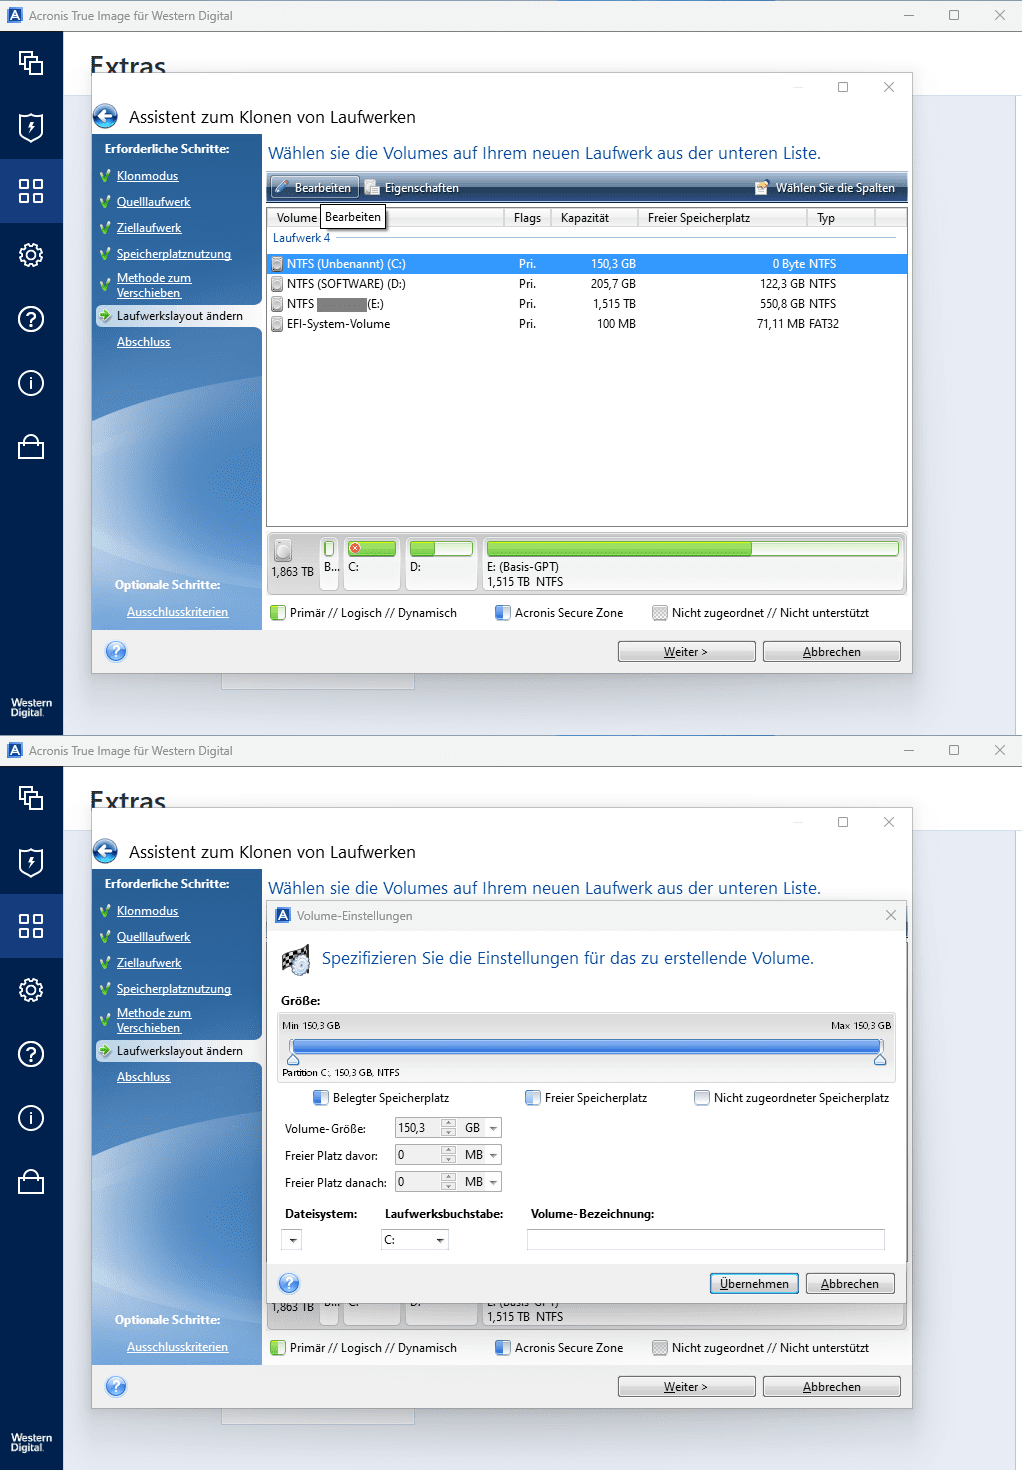The width and height of the screenshot is (1022, 1470).
Task: Select the EFI-System-Volume row
Action: (587, 324)
